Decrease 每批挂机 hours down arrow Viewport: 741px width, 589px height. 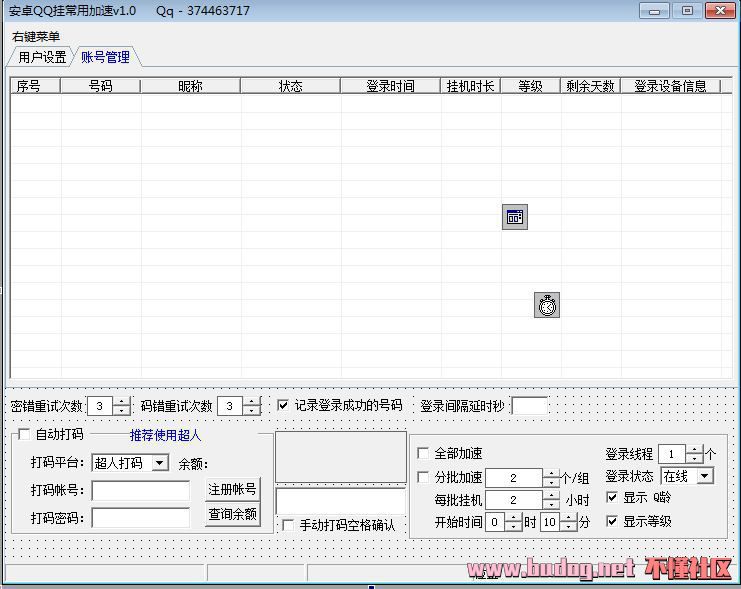coord(551,504)
